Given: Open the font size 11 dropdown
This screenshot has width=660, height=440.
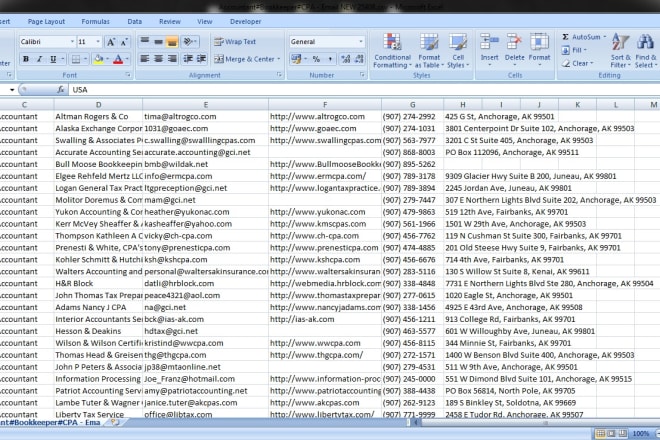Looking at the screenshot, I should pos(98,42).
